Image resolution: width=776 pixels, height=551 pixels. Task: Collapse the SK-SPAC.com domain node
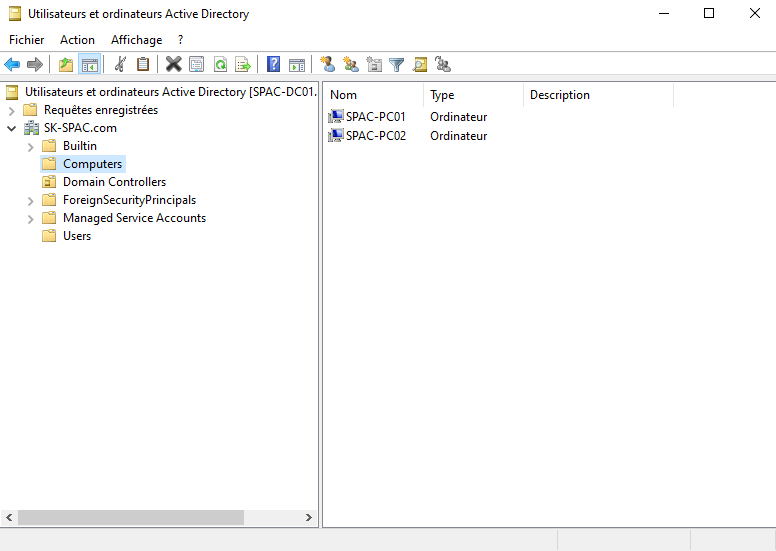[x=12, y=129]
